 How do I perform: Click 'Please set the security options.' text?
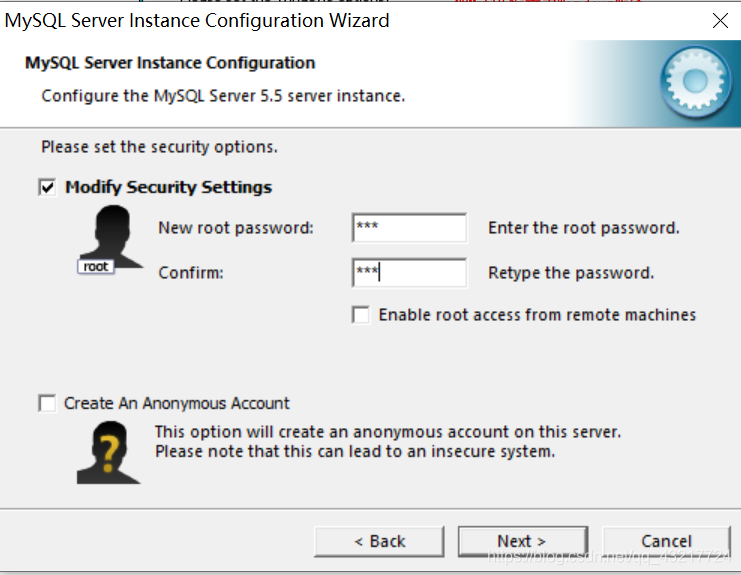click(159, 147)
